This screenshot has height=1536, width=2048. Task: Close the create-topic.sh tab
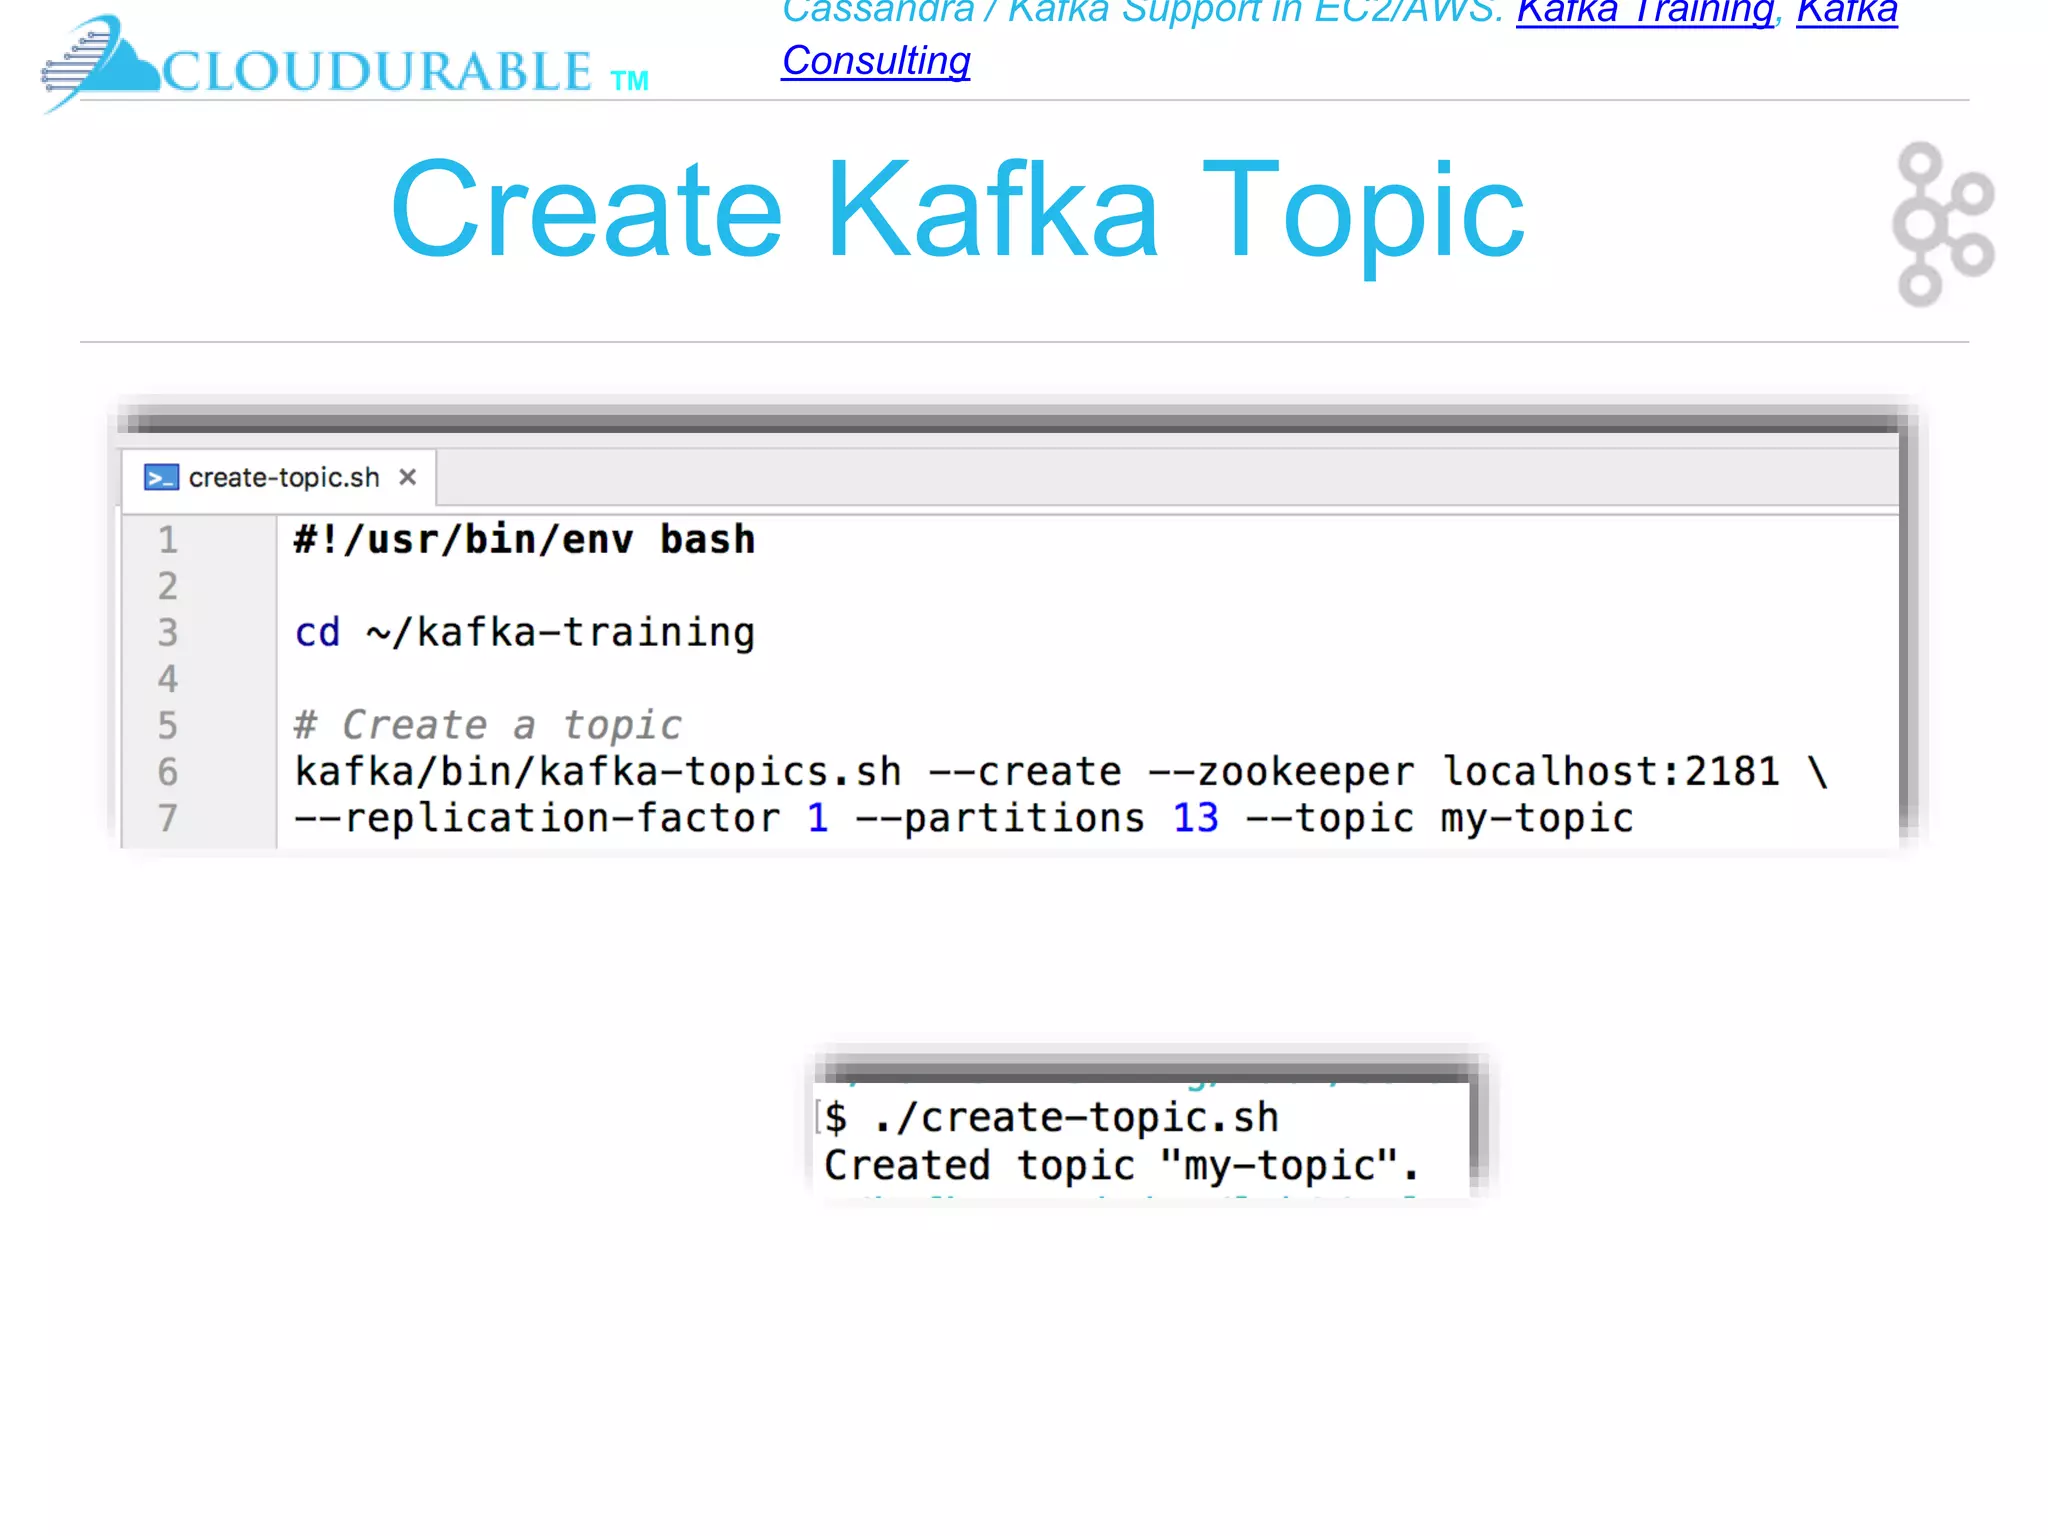point(407,477)
